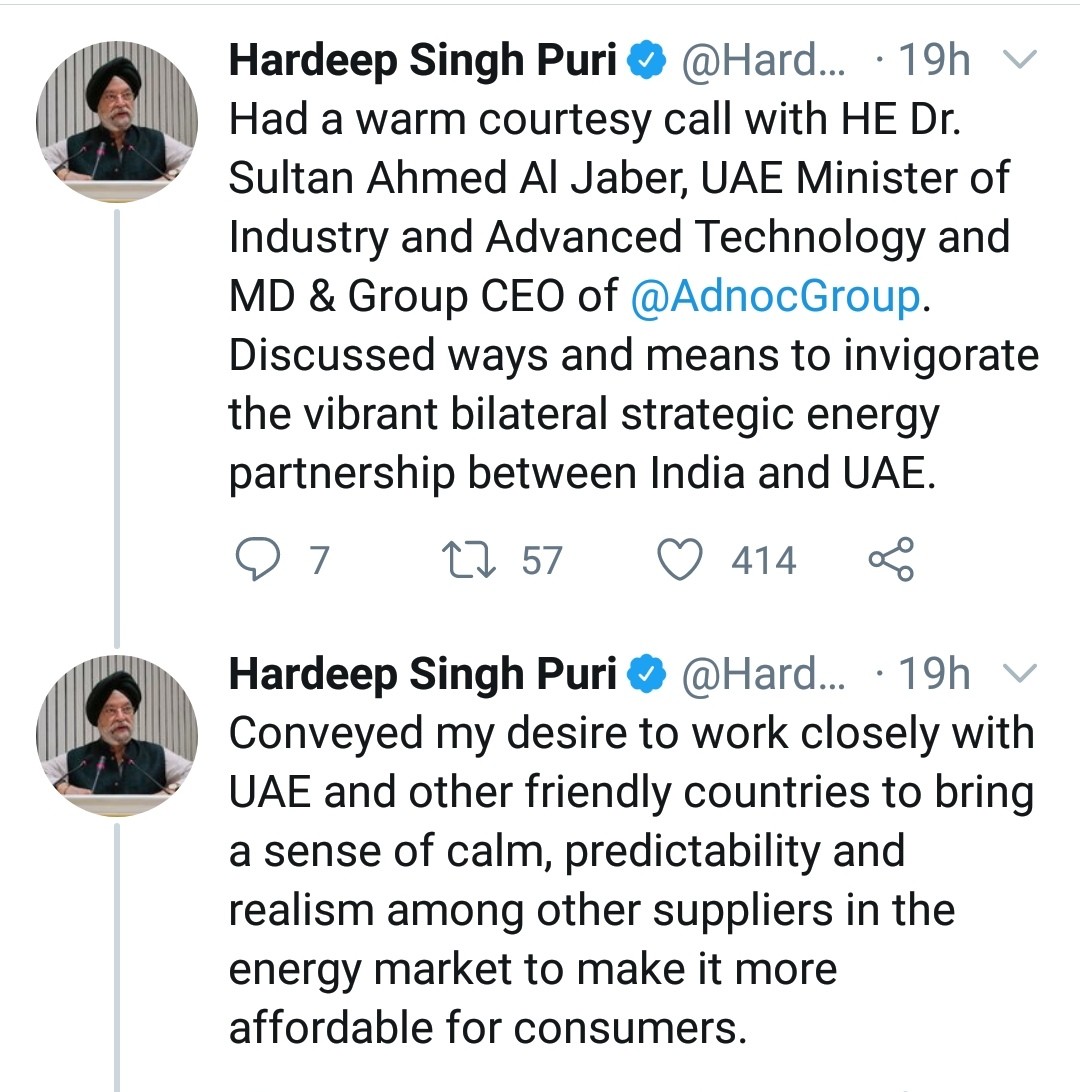Screen dimensions: 1080x1092
Task: Open the first tweet's chevron dropdown menu
Action: pyautogui.click(x=1018, y=62)
